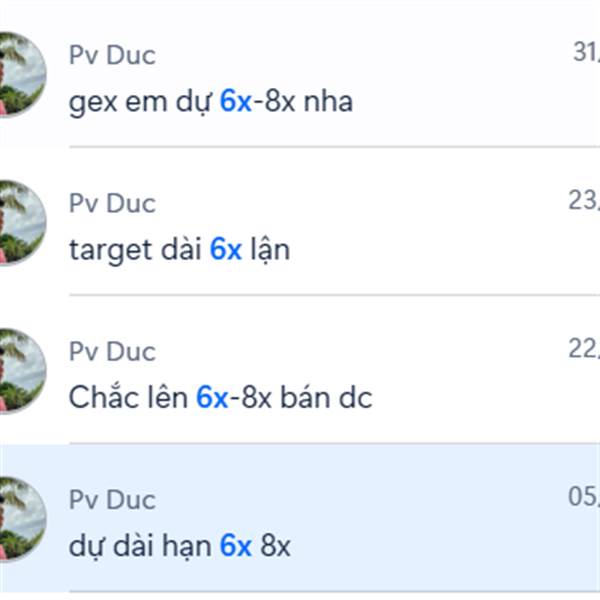Open the avatar beside the 'gex em dự' message
This screenshot has height=600, width=600.
tap(23, 75)
